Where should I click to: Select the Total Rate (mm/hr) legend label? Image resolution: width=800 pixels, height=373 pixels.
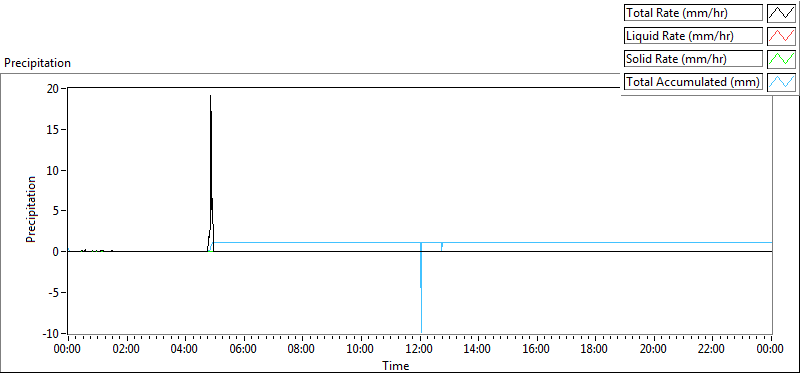693,13
